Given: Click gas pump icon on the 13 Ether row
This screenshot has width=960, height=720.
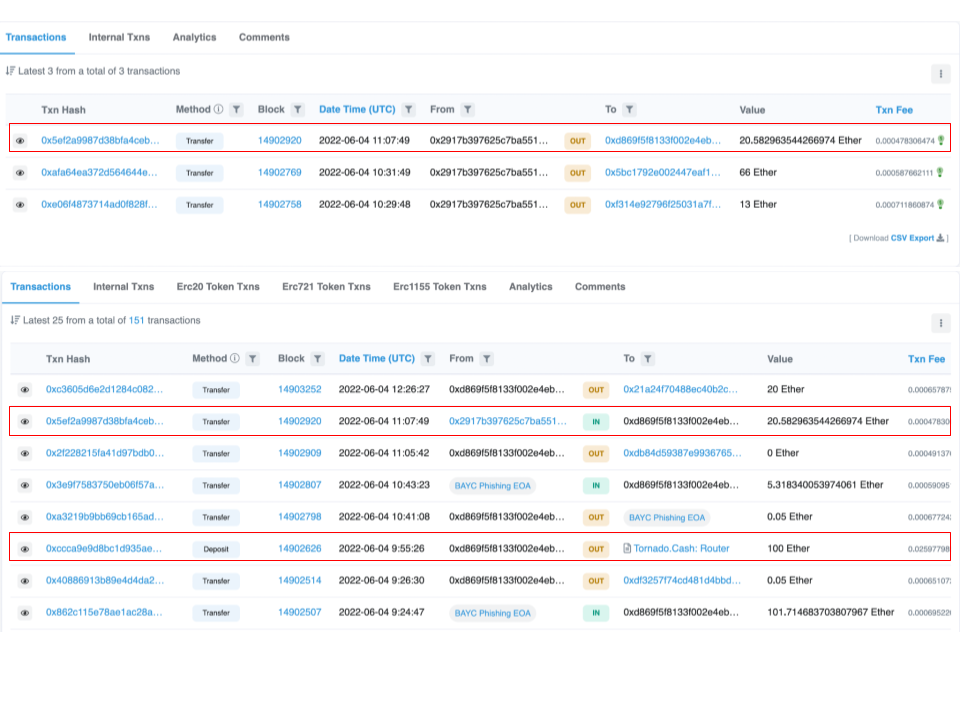Looking at the screenshot, I should pos(940,204).
